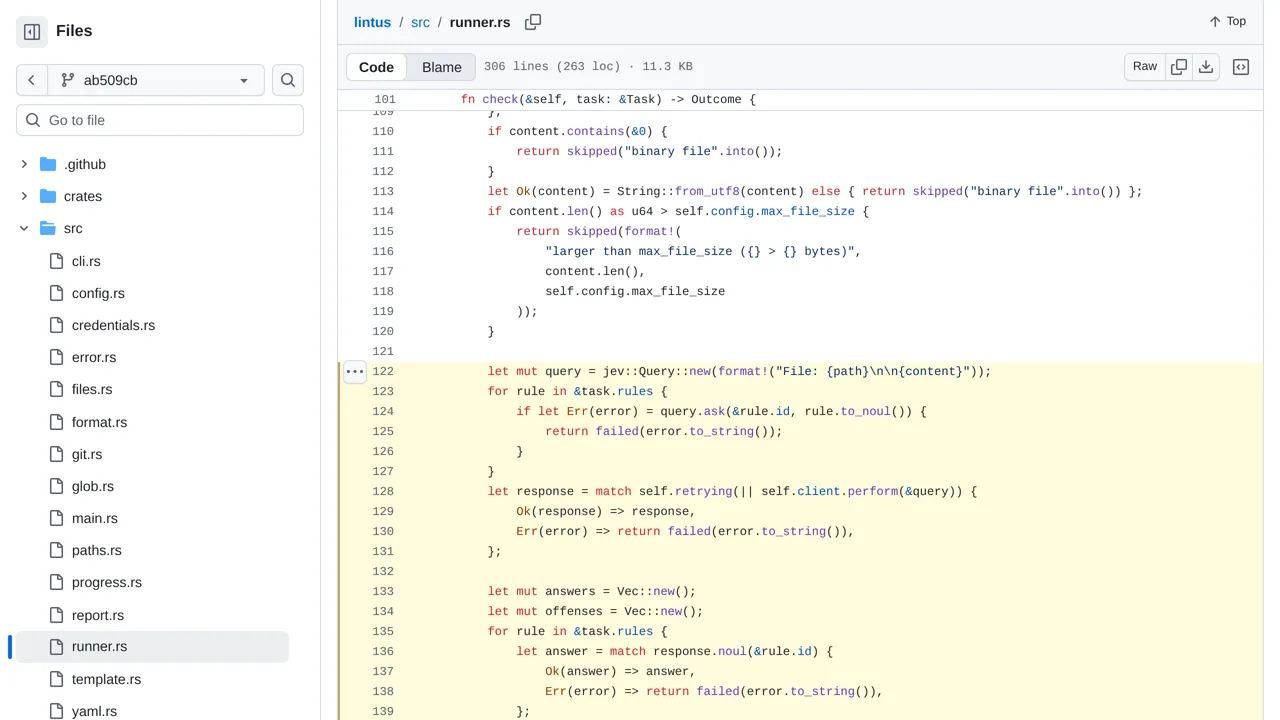Image resolution: width=1280 pixels, height=720 pixels.
Task: Click the retrying function call on line 128
Action: click(704, 491)
